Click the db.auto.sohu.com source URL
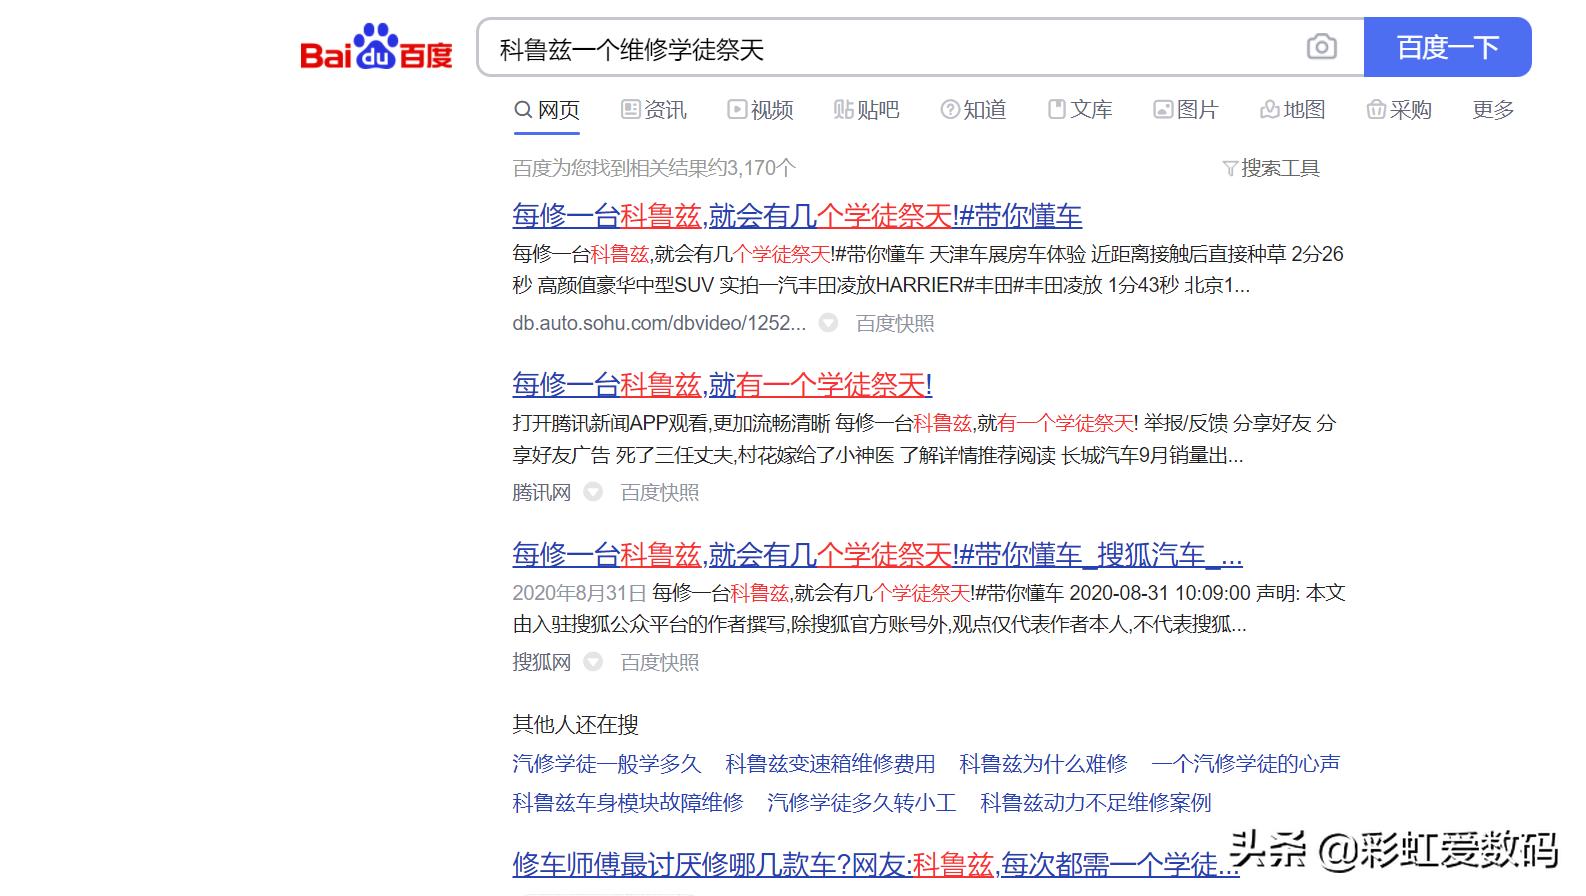The width and height of the screenshot is (1586, 896). [x=659, y=323]
